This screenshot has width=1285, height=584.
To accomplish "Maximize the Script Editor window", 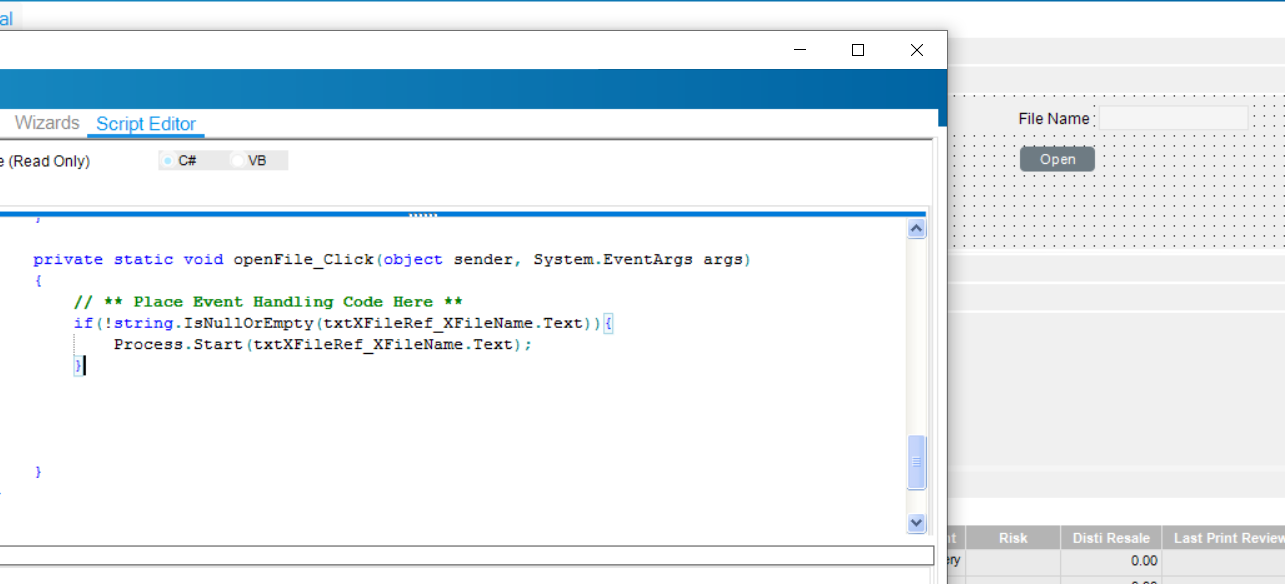I will click(x=857, y=50).
